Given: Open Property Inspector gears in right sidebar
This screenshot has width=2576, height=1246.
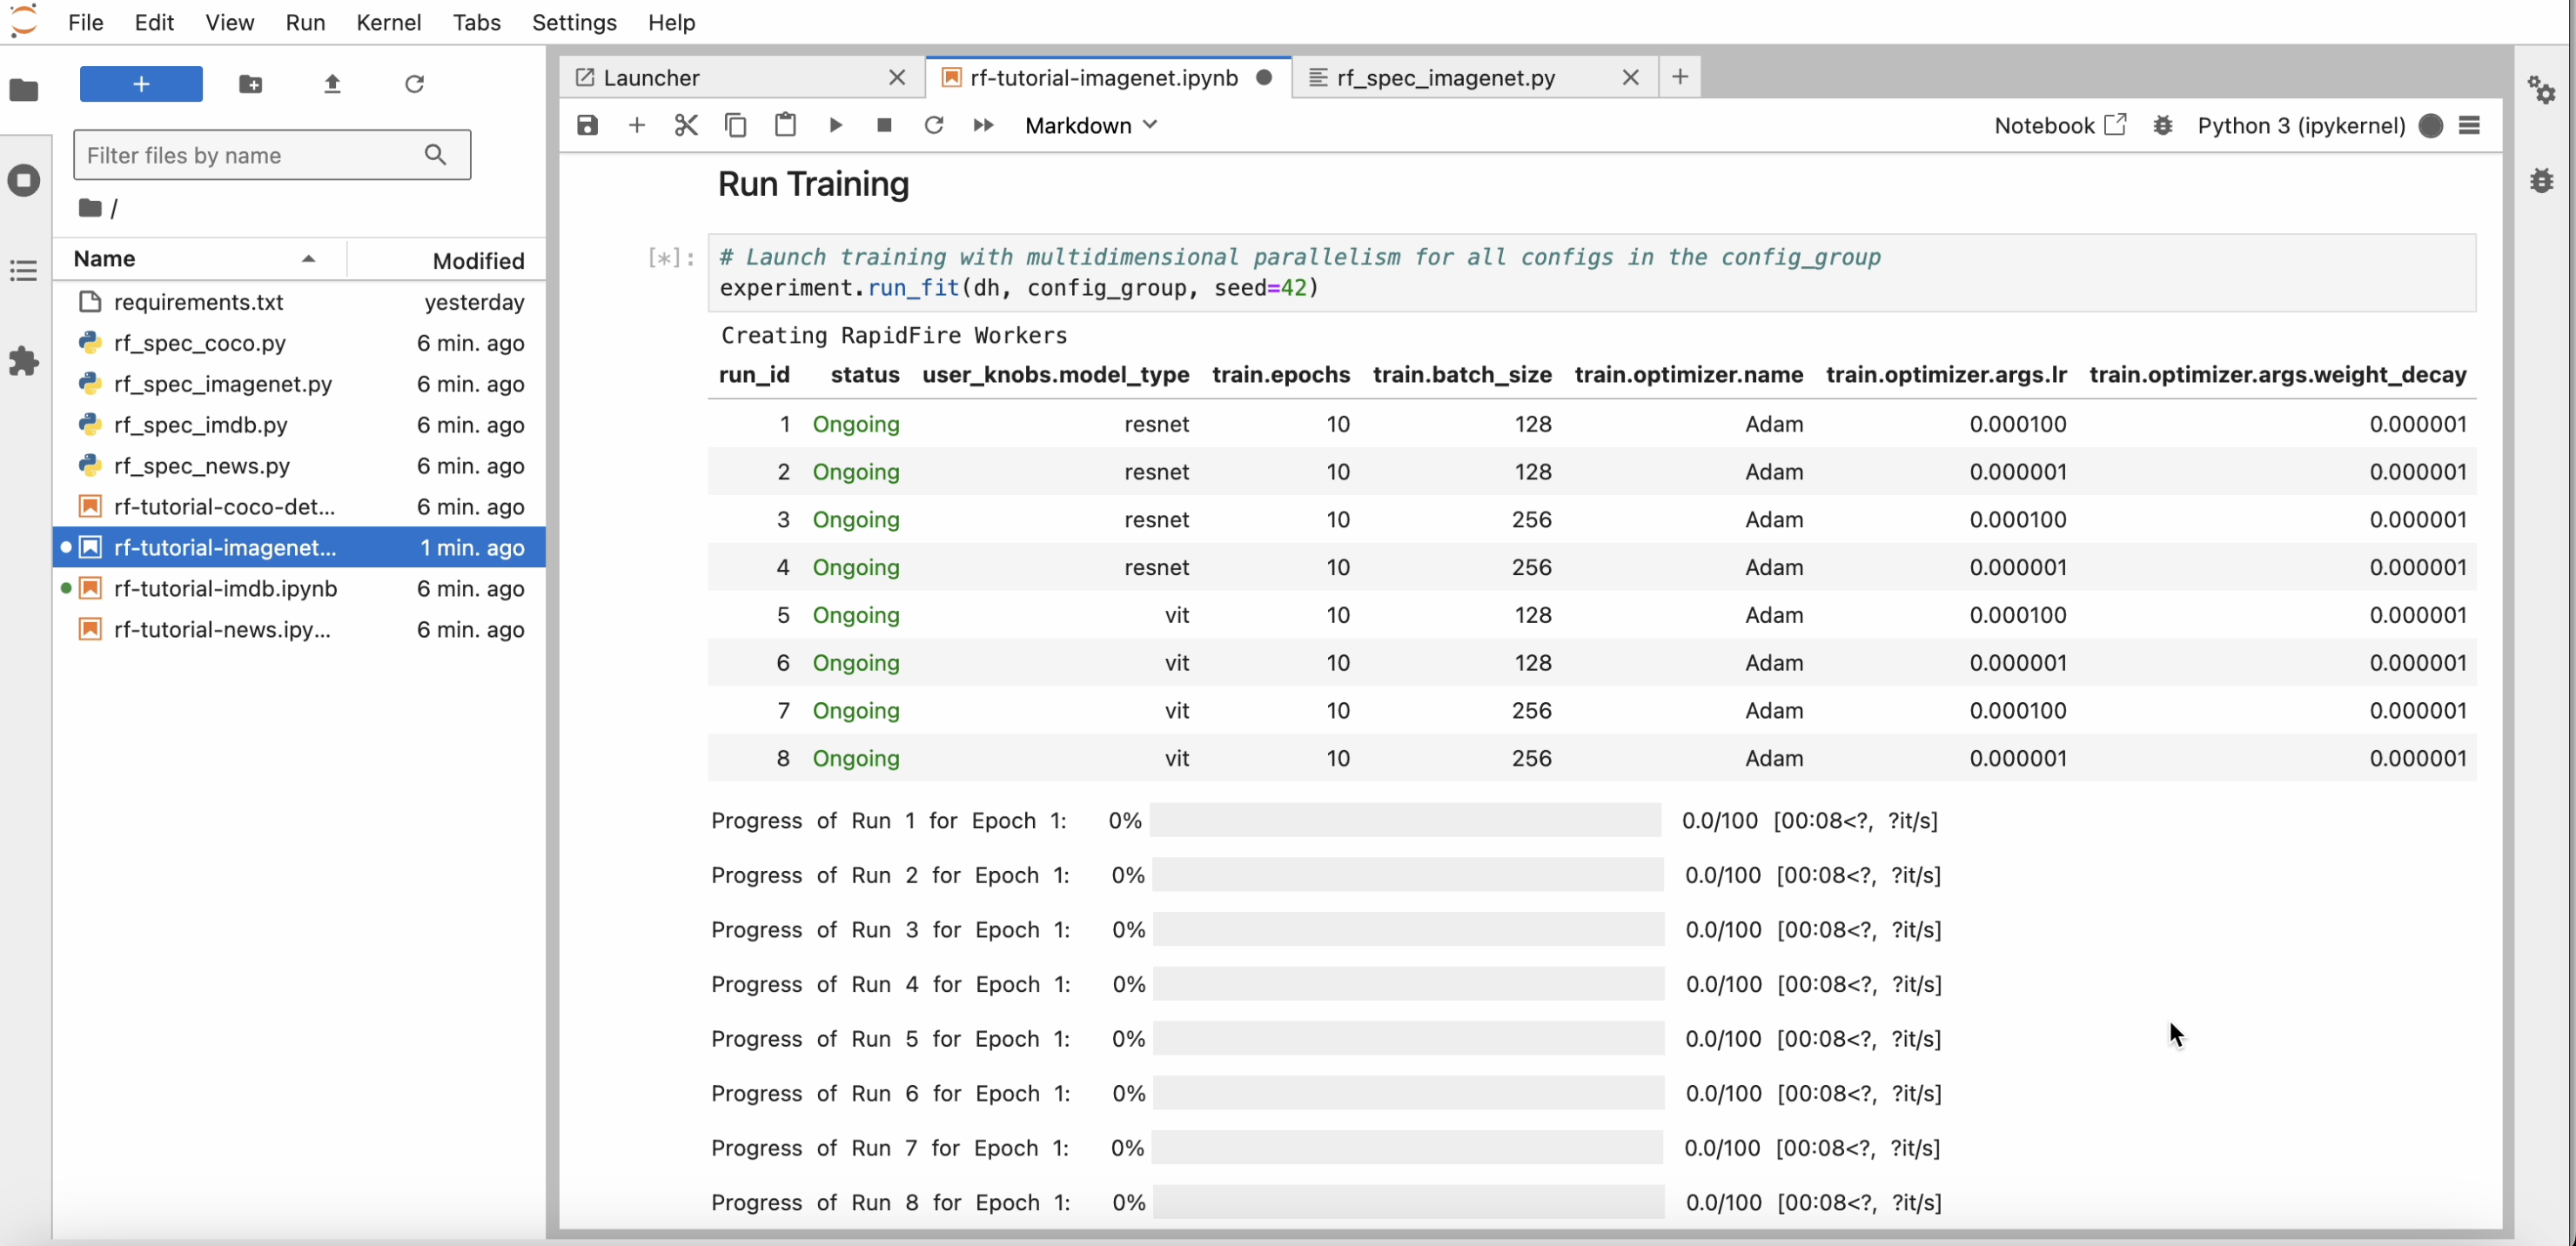Looking at the screenshot, I should click(x=2542, y=90).
